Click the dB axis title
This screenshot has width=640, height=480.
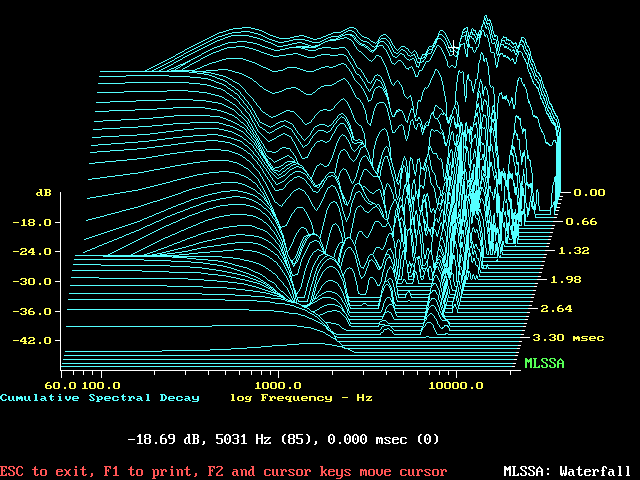pyautogui.click(x=44, y=193)
